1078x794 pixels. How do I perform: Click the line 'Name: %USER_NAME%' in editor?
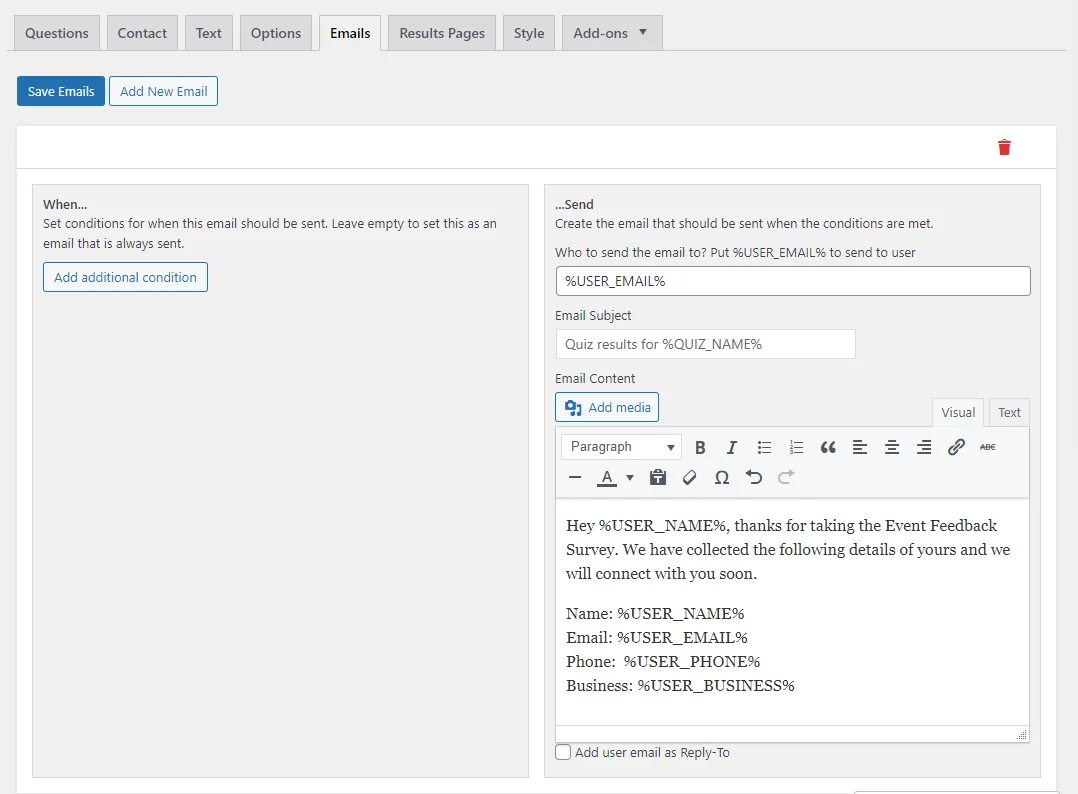(655, 613)
